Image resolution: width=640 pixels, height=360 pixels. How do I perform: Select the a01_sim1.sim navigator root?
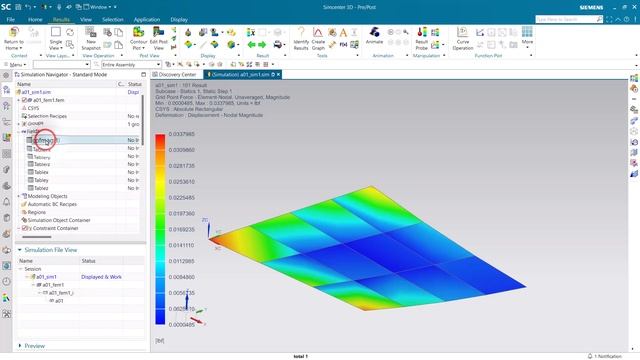point(36,92)
